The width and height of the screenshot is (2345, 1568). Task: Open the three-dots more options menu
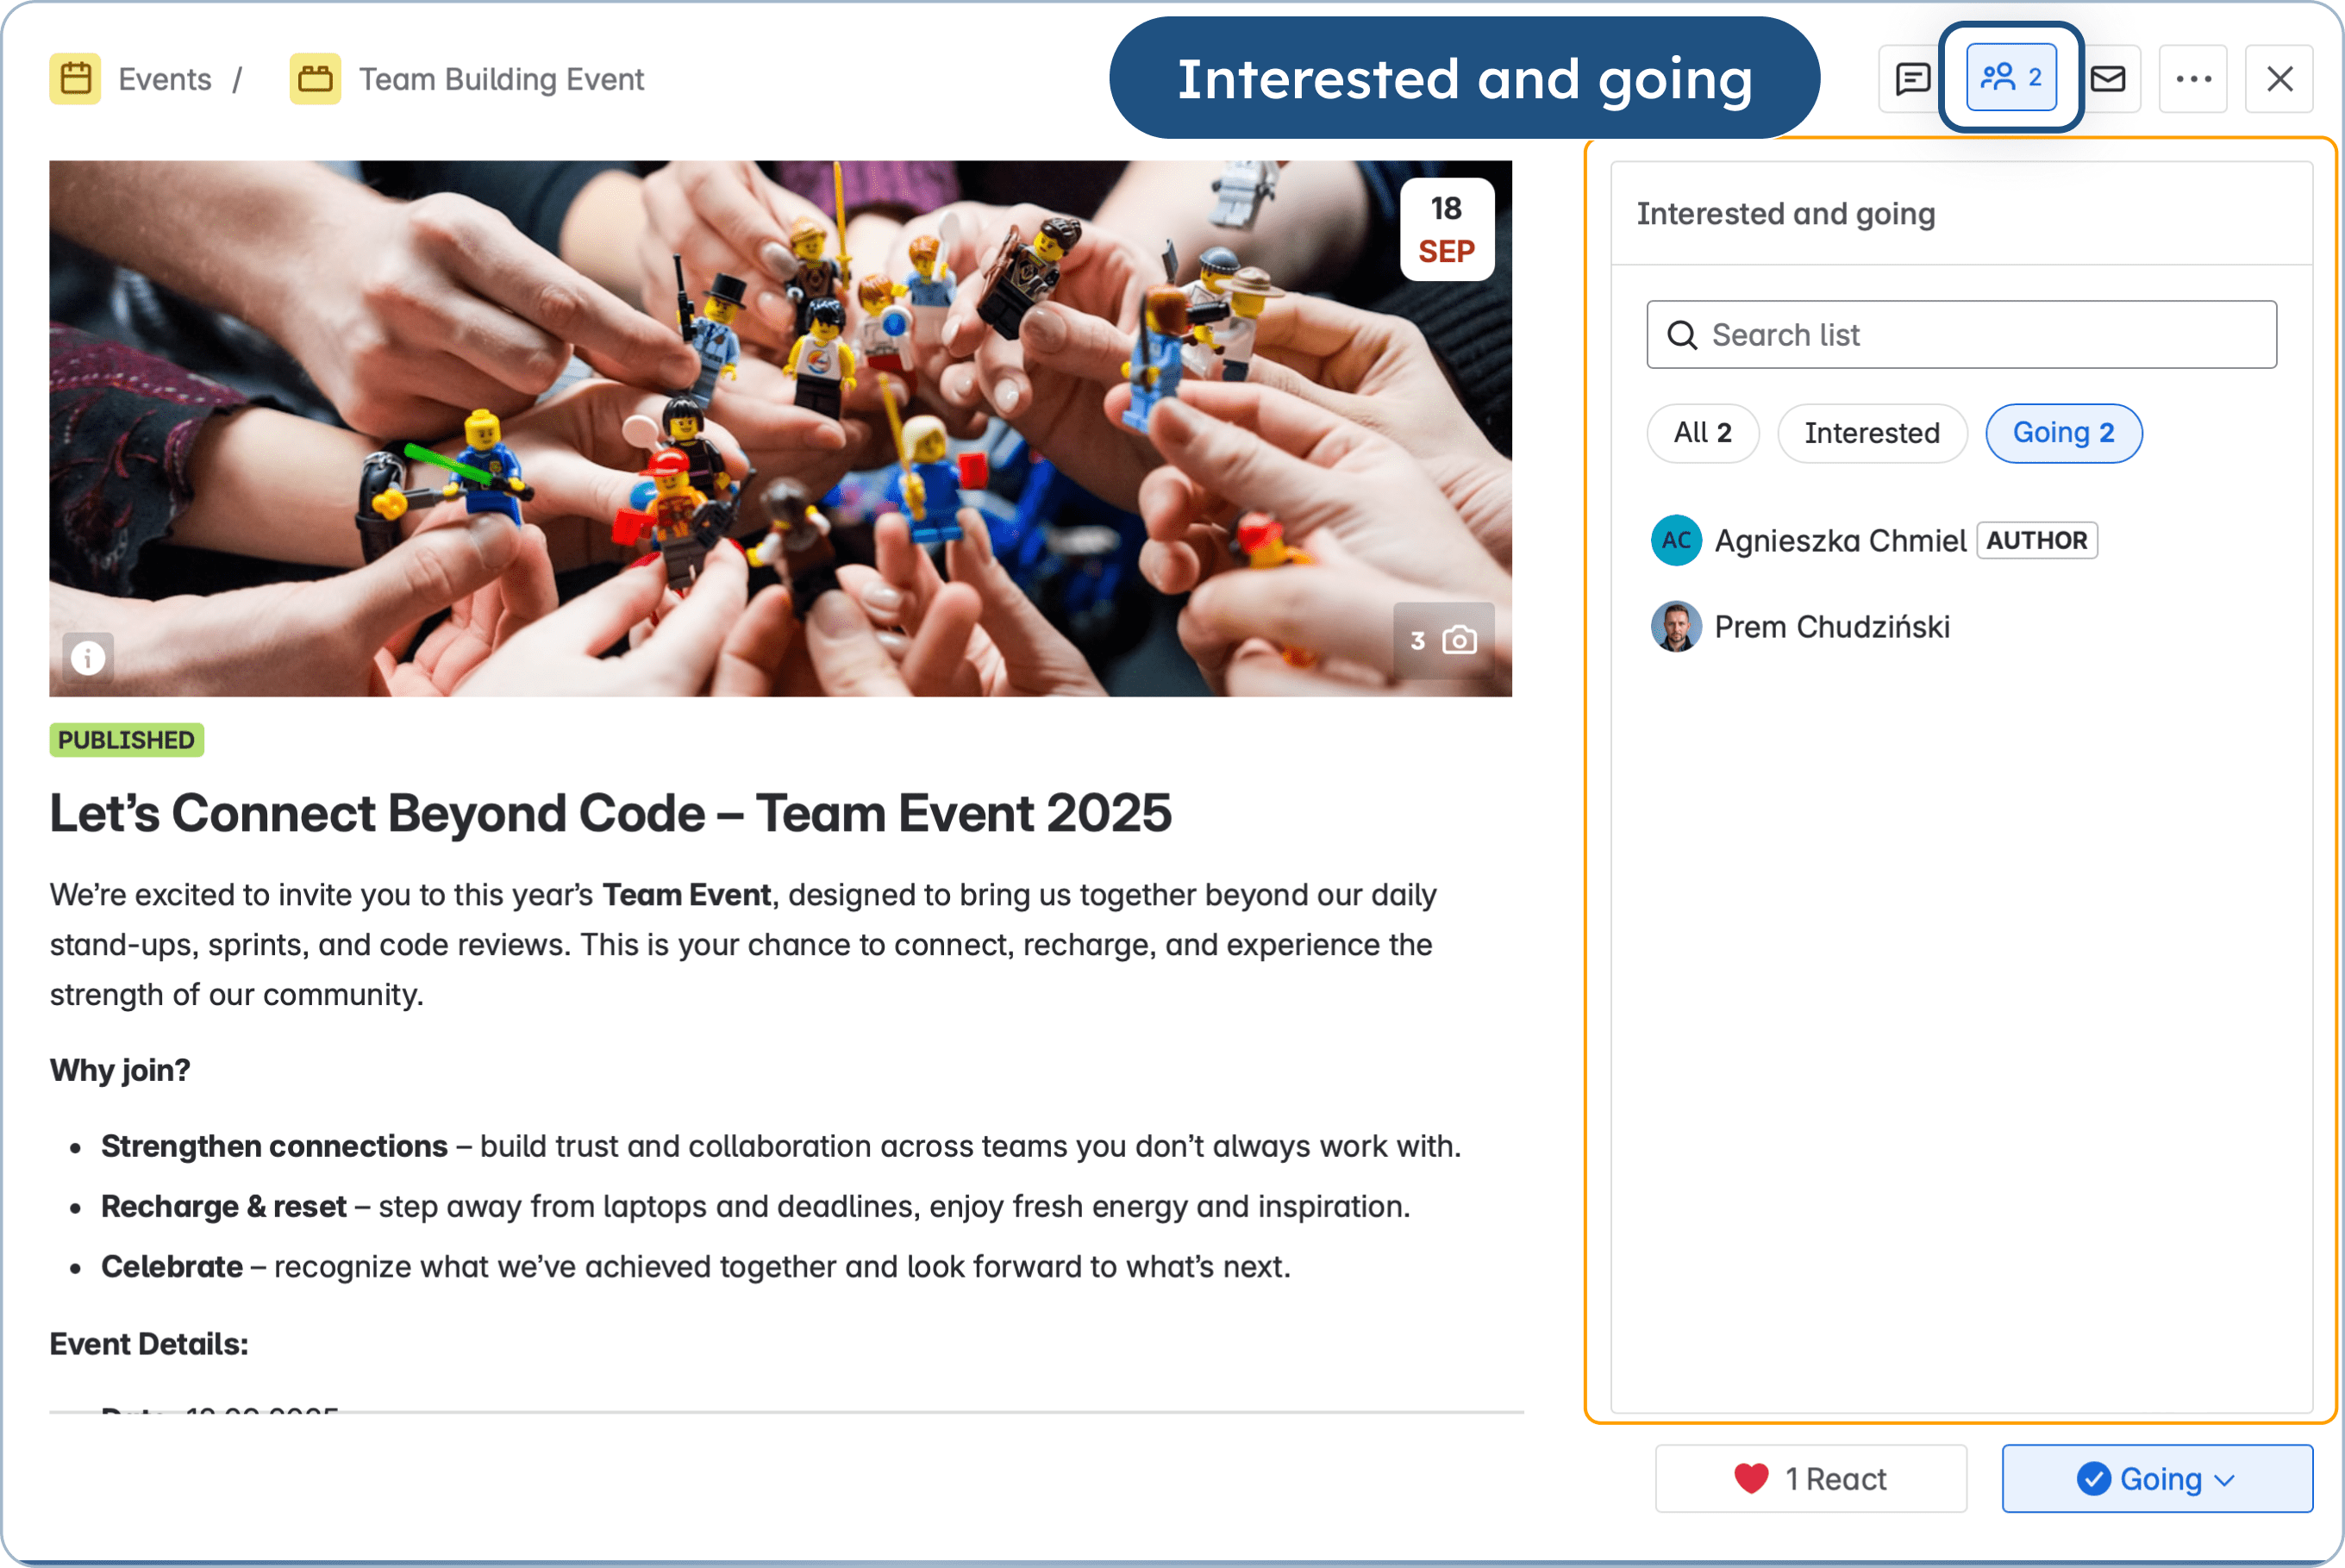pos(2192,78)
